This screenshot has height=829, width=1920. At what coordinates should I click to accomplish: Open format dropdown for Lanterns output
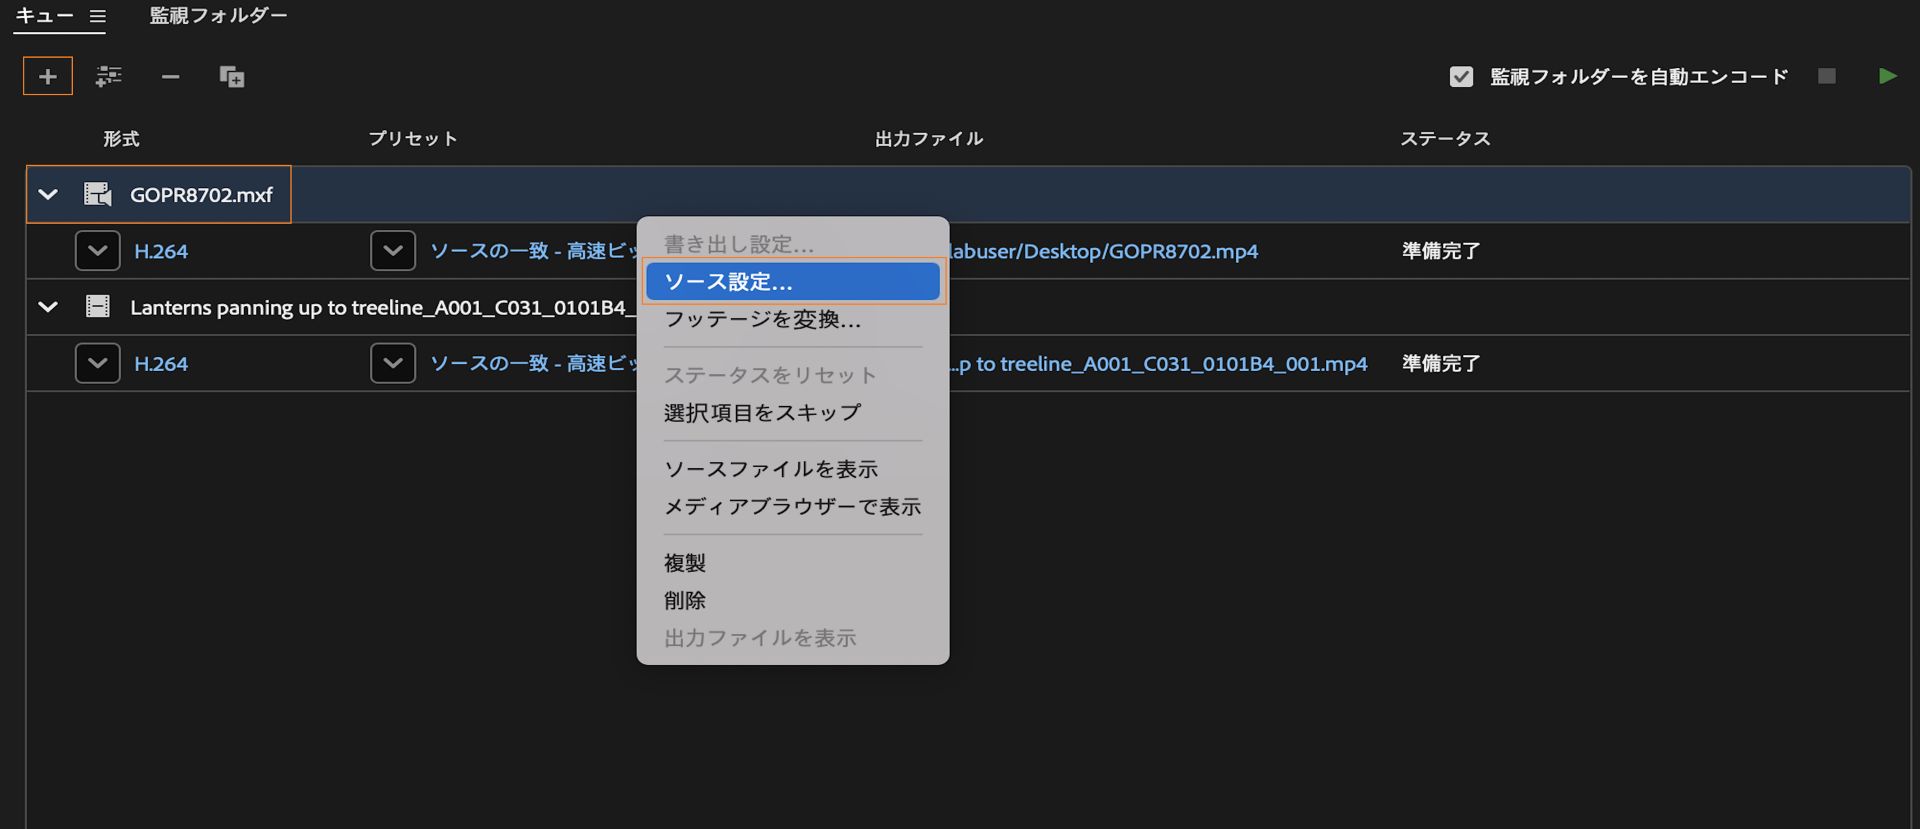click(98, 363)
